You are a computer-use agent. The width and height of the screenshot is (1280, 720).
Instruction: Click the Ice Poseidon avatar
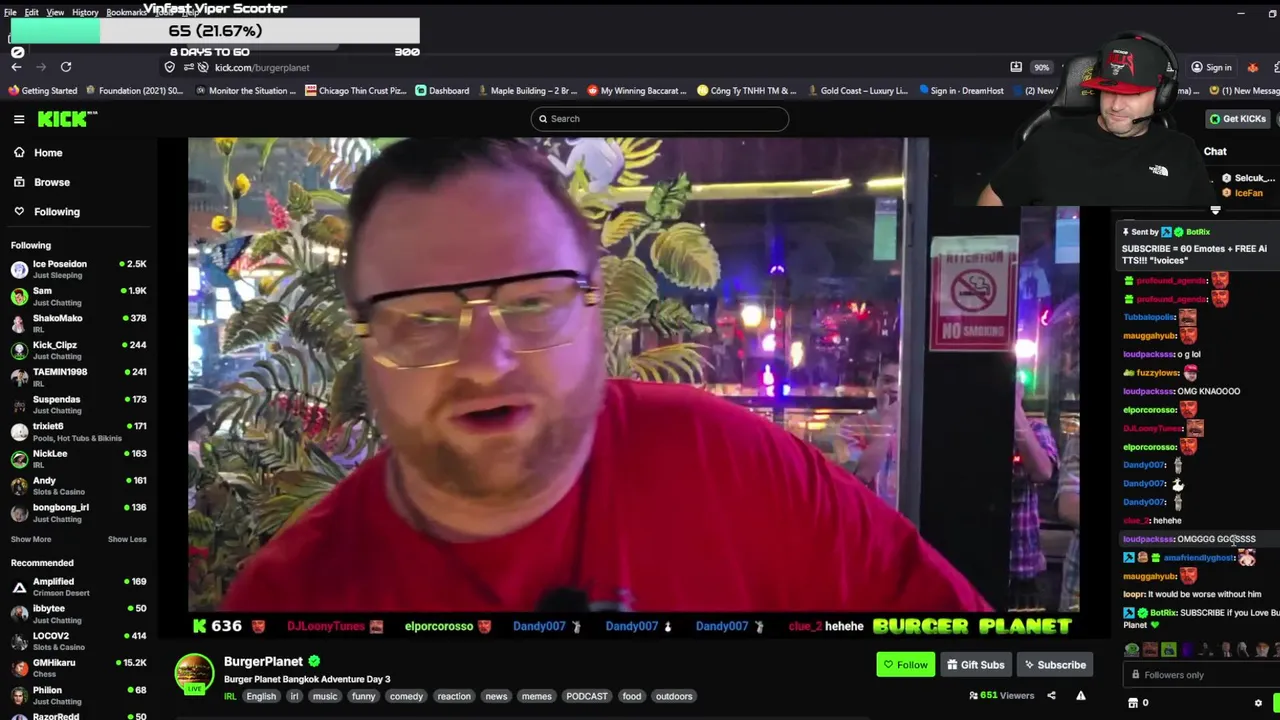(19, 269)
